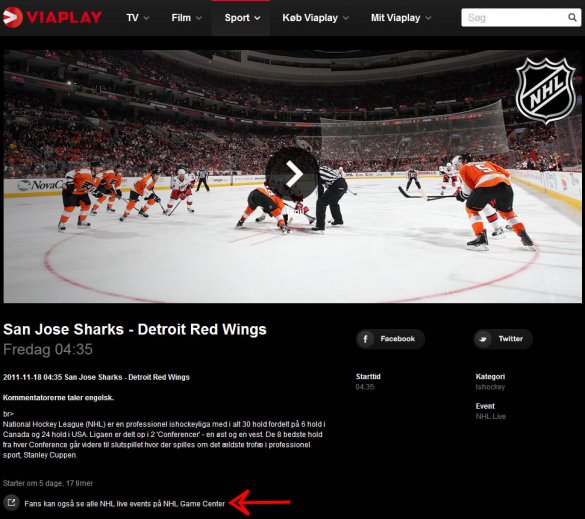The width and height of the screenshot is (585, 519).
Task: Play the video with center arrow
Action: (292, 174)
